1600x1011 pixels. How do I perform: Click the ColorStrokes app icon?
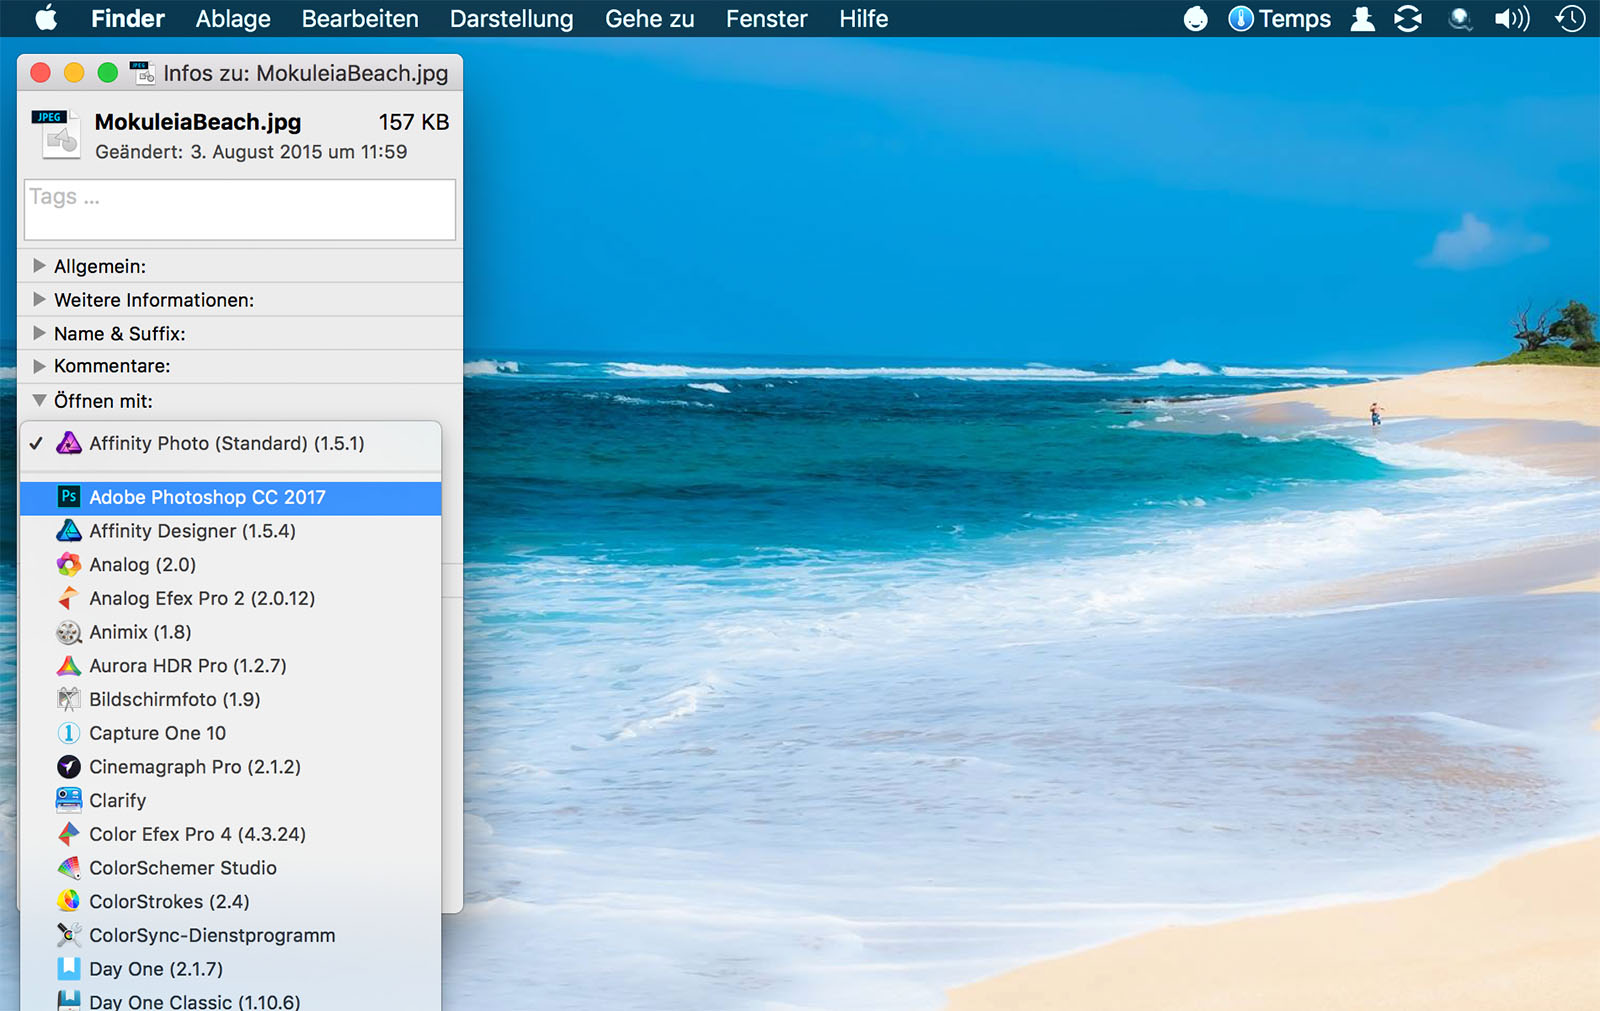point(69,901)
